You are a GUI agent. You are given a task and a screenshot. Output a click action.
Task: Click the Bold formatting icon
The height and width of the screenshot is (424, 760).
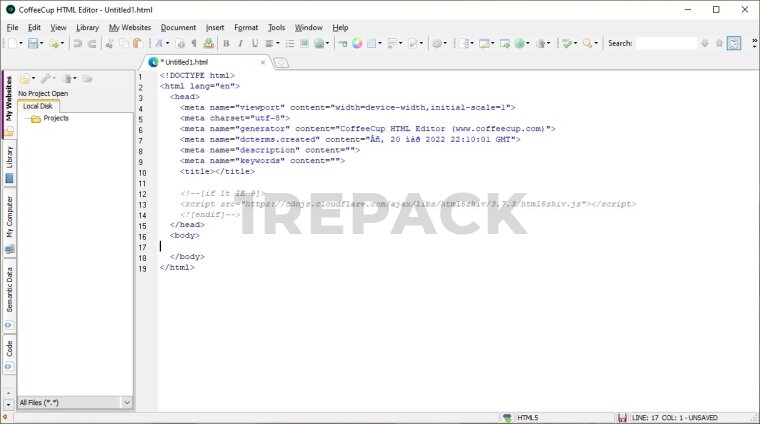click(226, 44)
